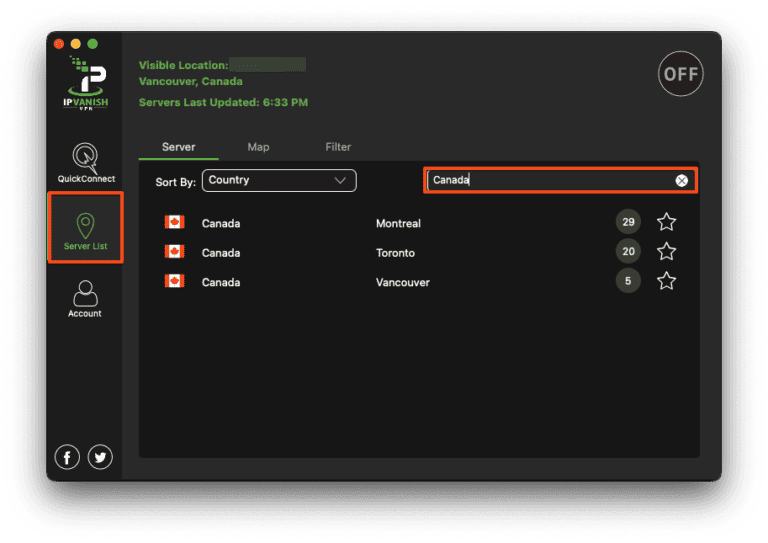This screenshot has height=543, width=768.
Task: Favorite the Toronto server star
Action: [x=666, y=252]
